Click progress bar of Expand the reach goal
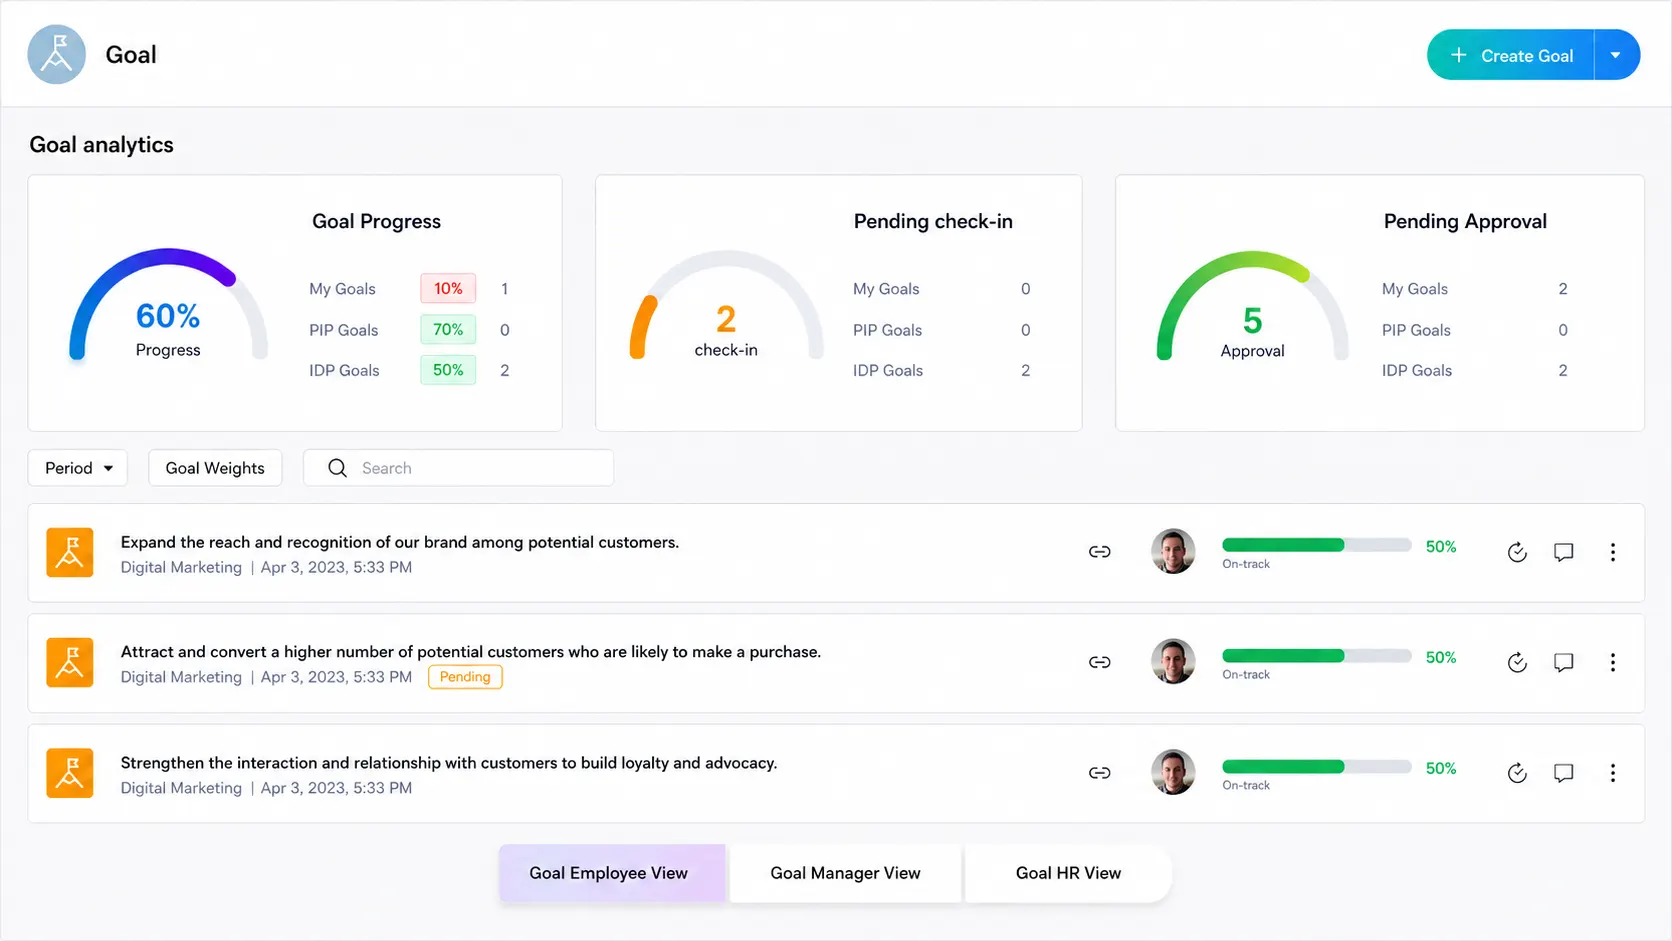 pos(1317,545)
